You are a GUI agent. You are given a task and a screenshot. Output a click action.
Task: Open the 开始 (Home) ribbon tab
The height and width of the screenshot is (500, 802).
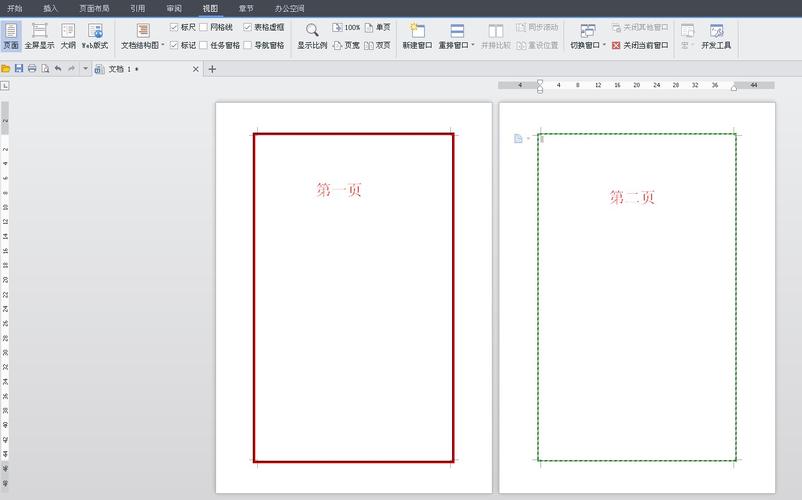point(15,8)
